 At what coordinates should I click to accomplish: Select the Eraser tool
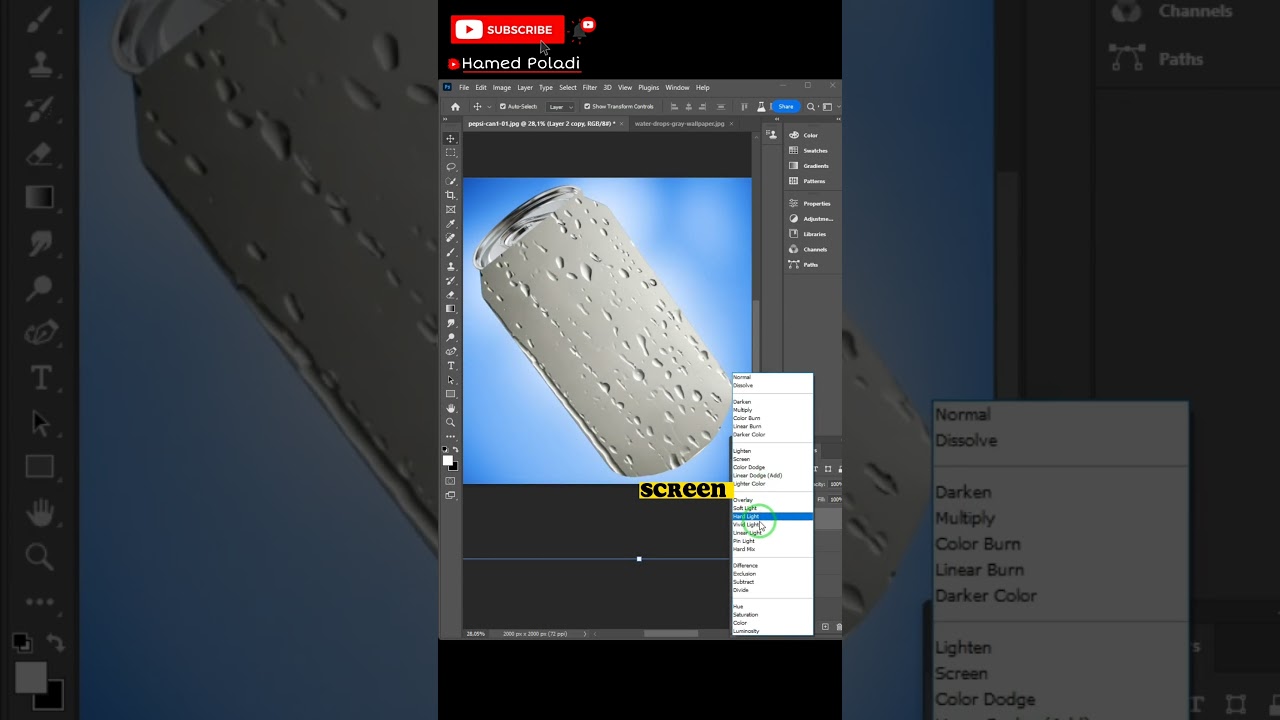coord(451,294)
